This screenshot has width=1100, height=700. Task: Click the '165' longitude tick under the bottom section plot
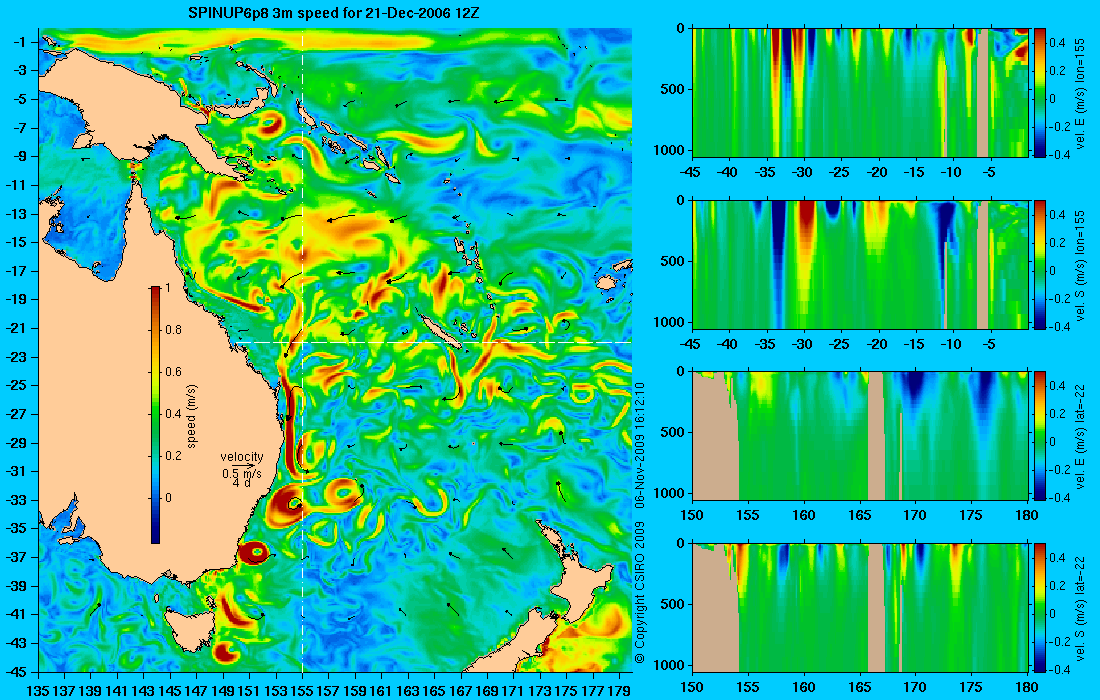point(859,687)
